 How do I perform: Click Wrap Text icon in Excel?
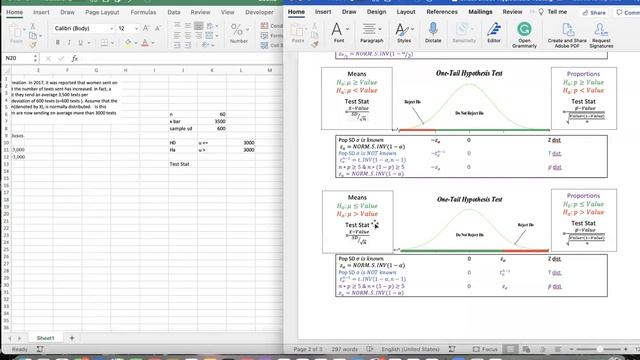pos(210,26)
